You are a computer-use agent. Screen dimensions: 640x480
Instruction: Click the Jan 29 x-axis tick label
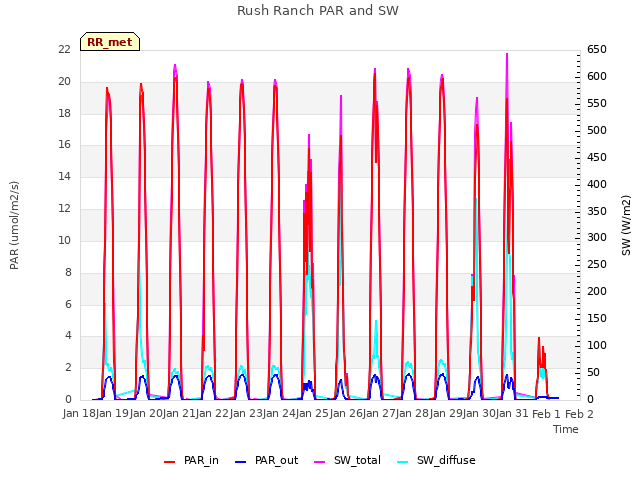(446, 414)
